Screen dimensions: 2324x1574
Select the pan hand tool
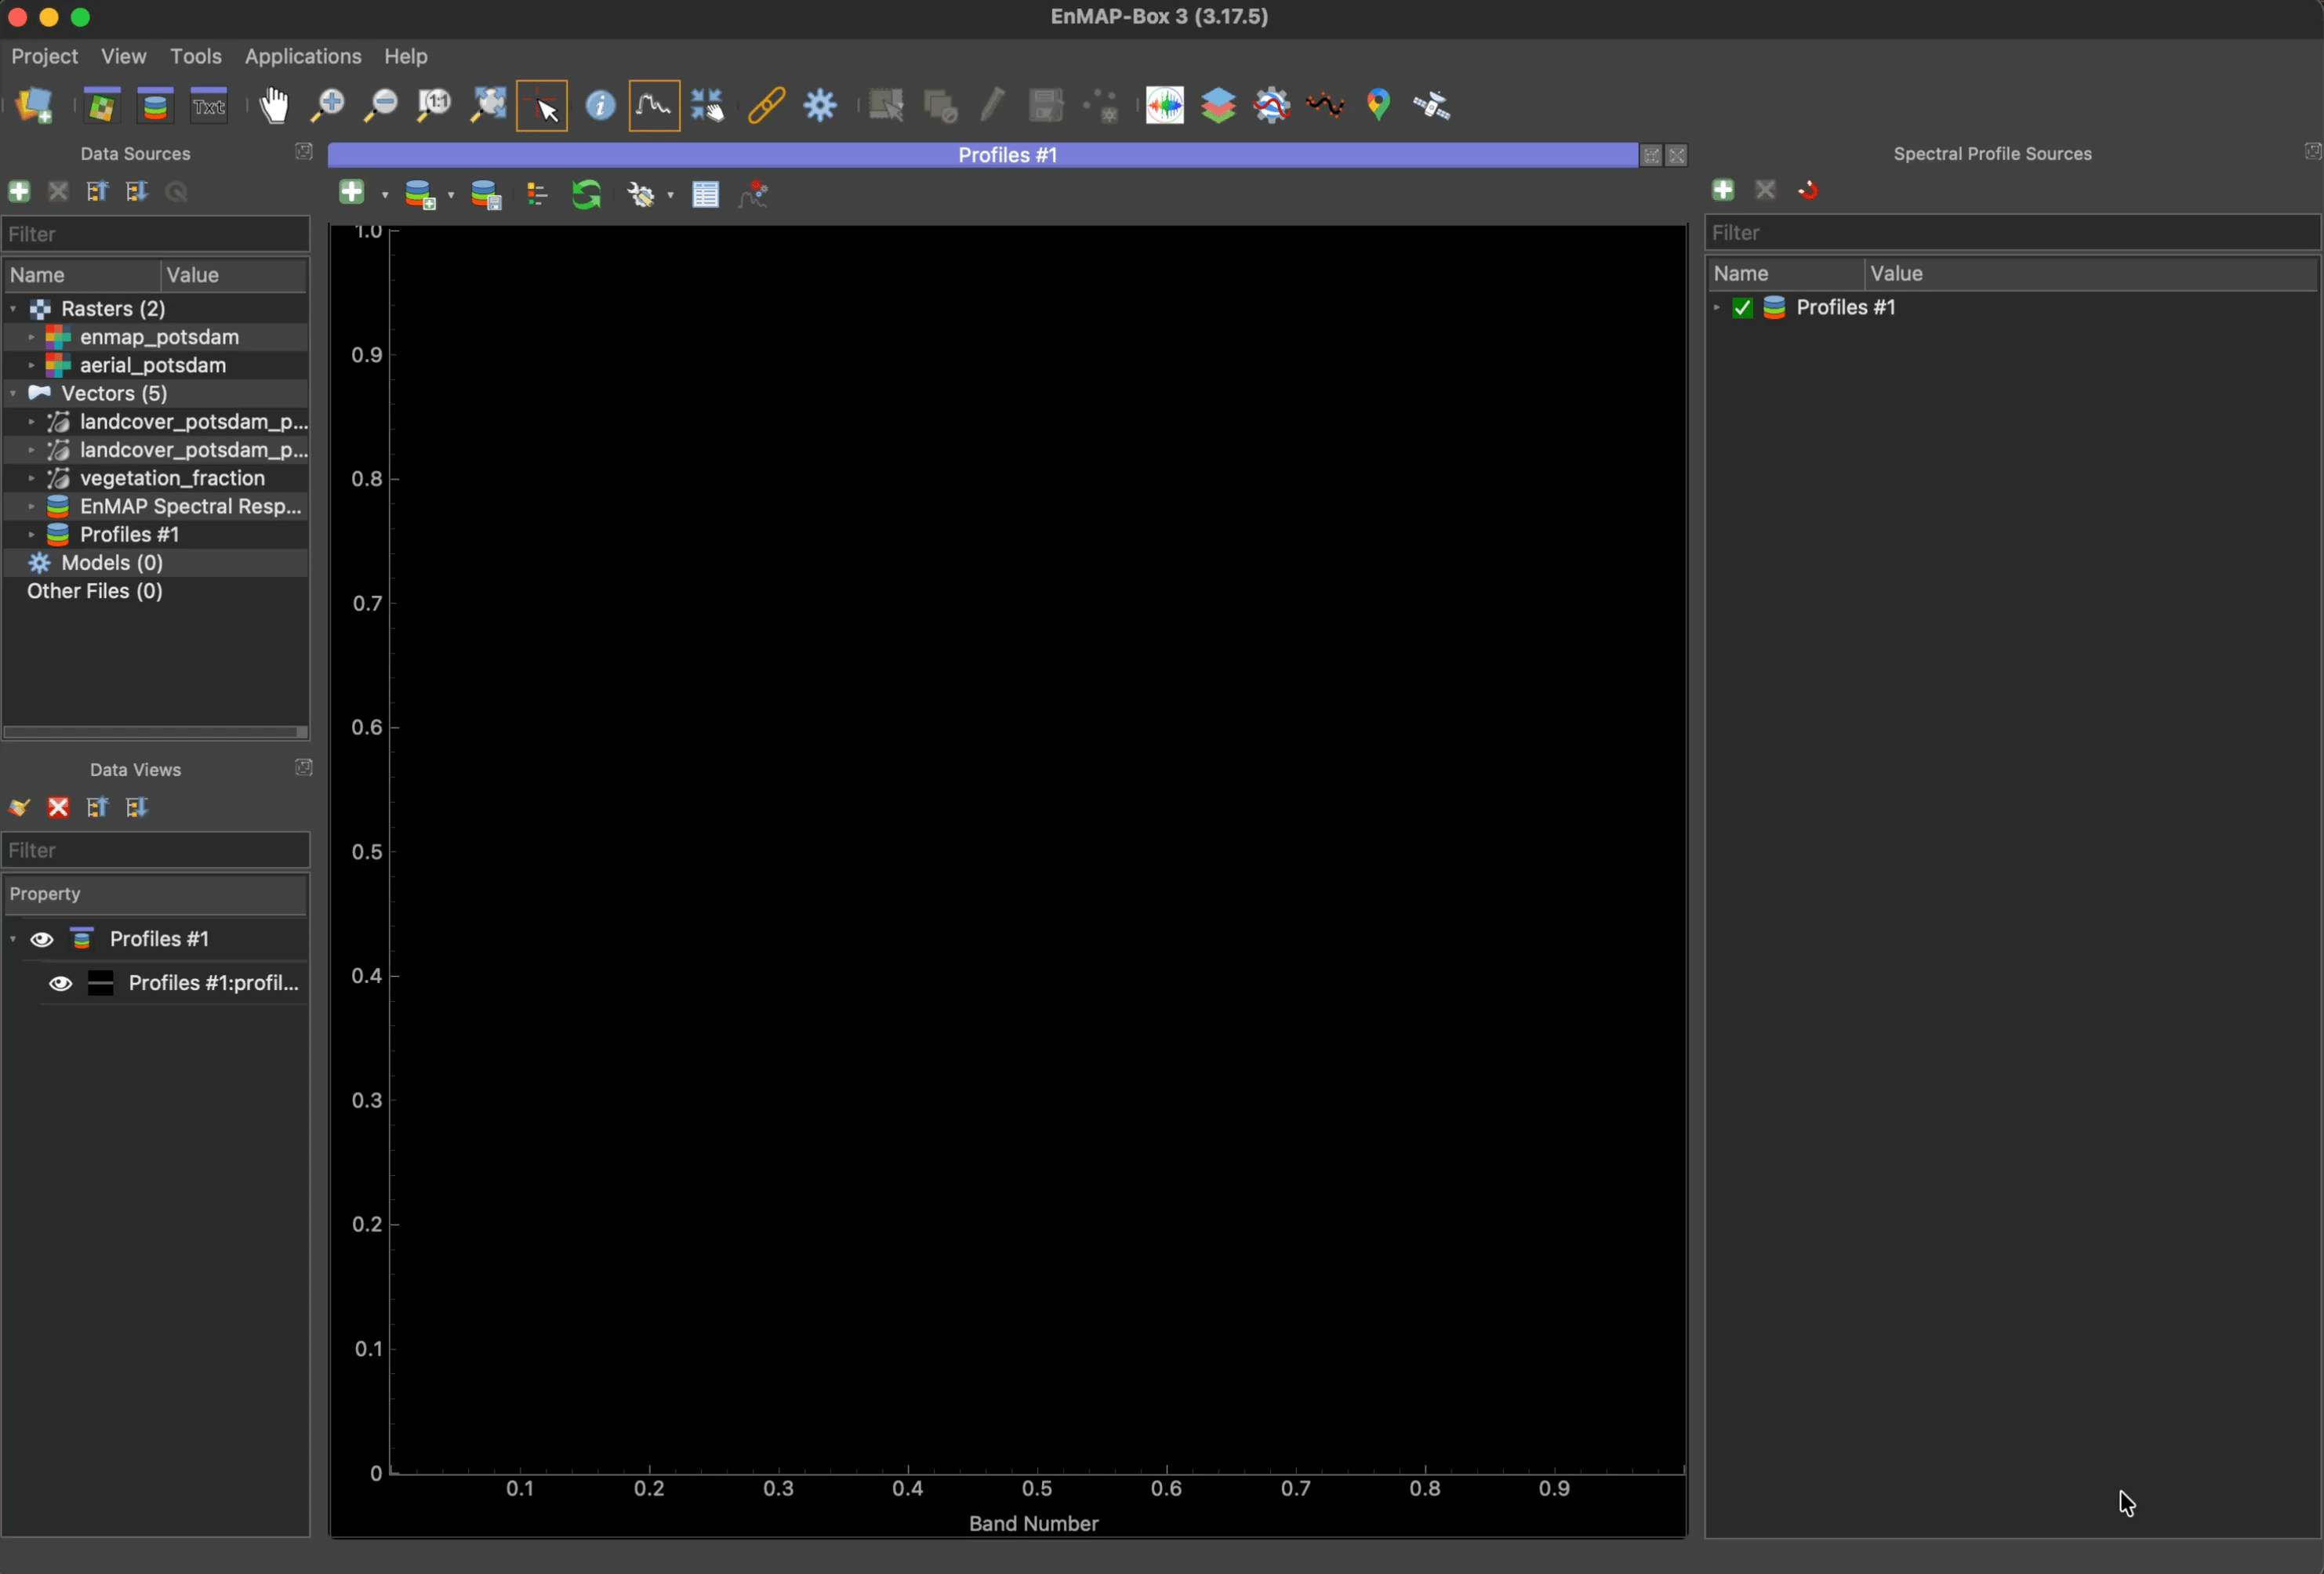click(274, 105)
